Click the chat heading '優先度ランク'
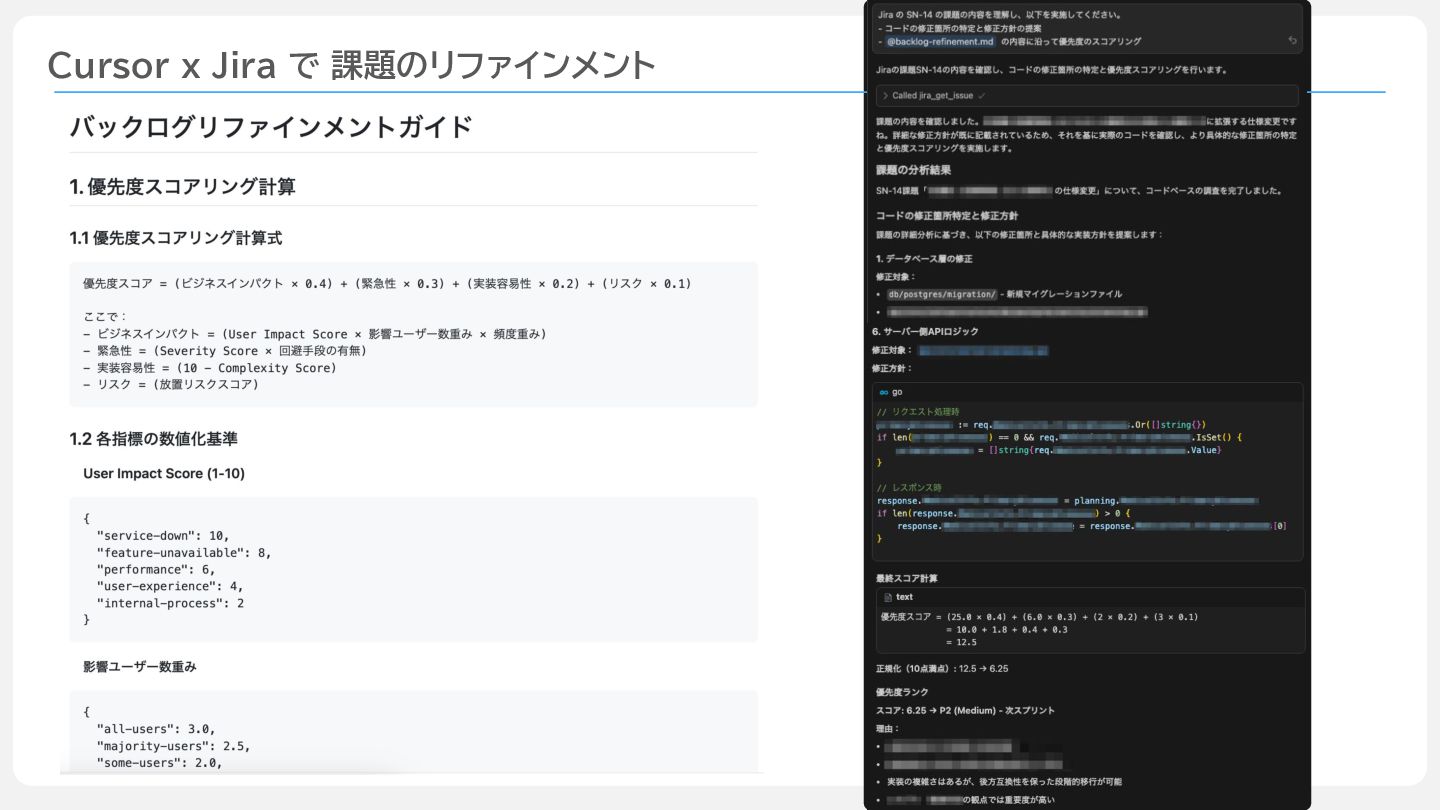Viewport: 1440px width, 810px height. coord(902,692)
